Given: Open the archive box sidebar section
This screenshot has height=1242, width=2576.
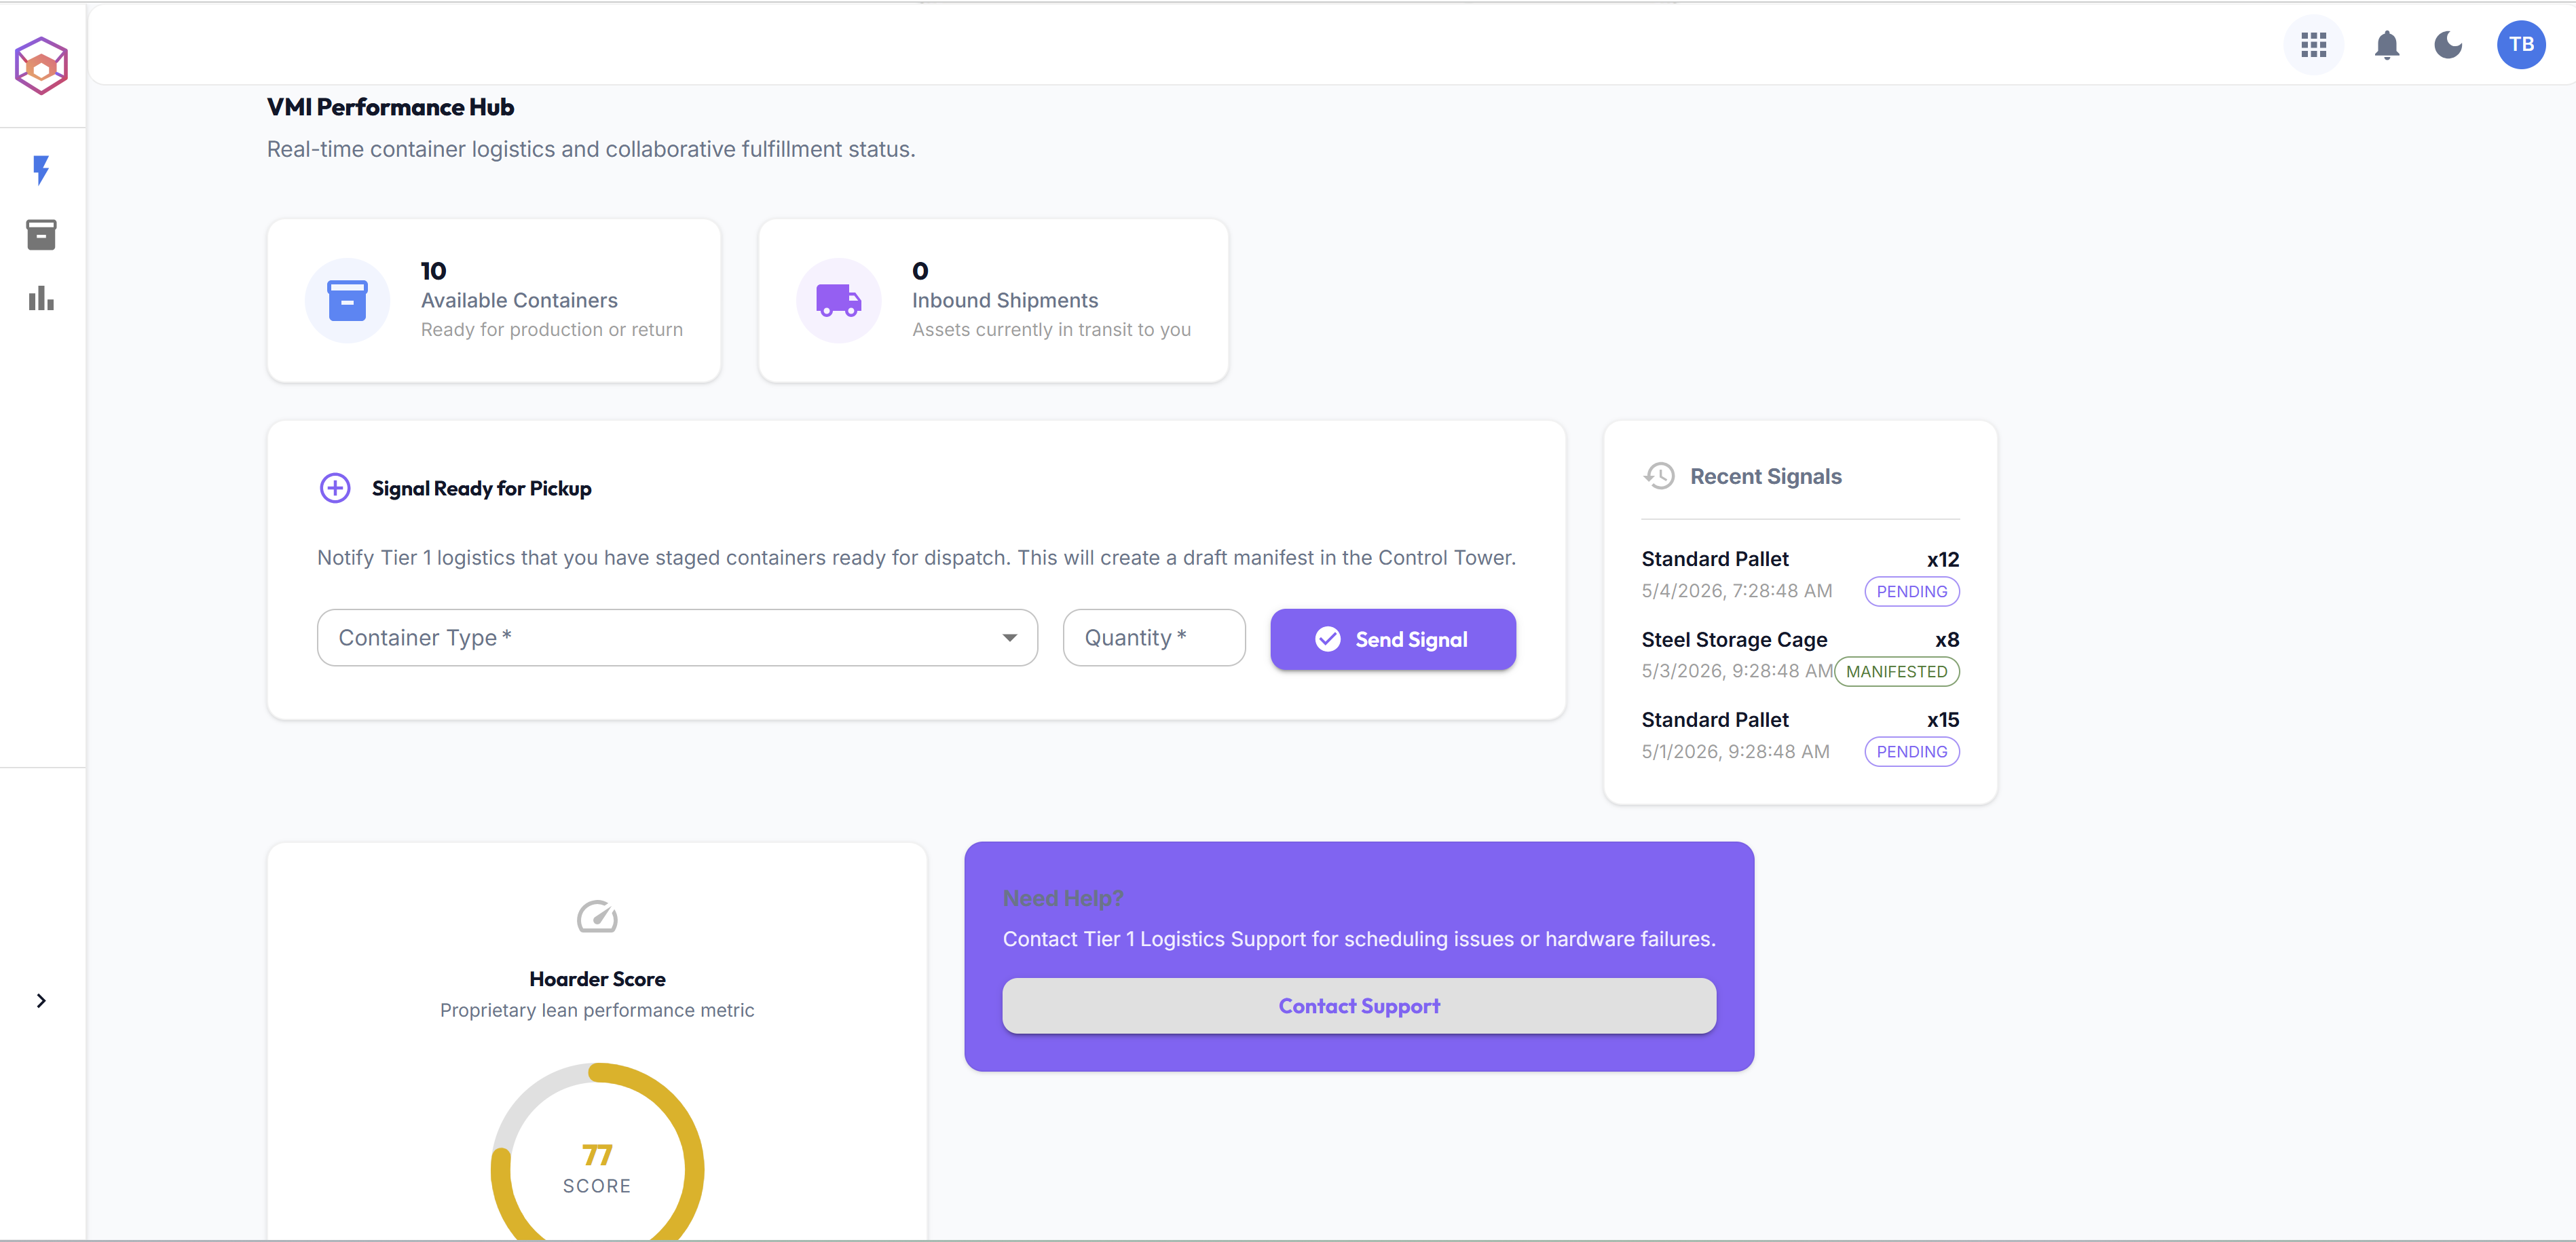Looking at the screenshot, I should pos(41,234).
